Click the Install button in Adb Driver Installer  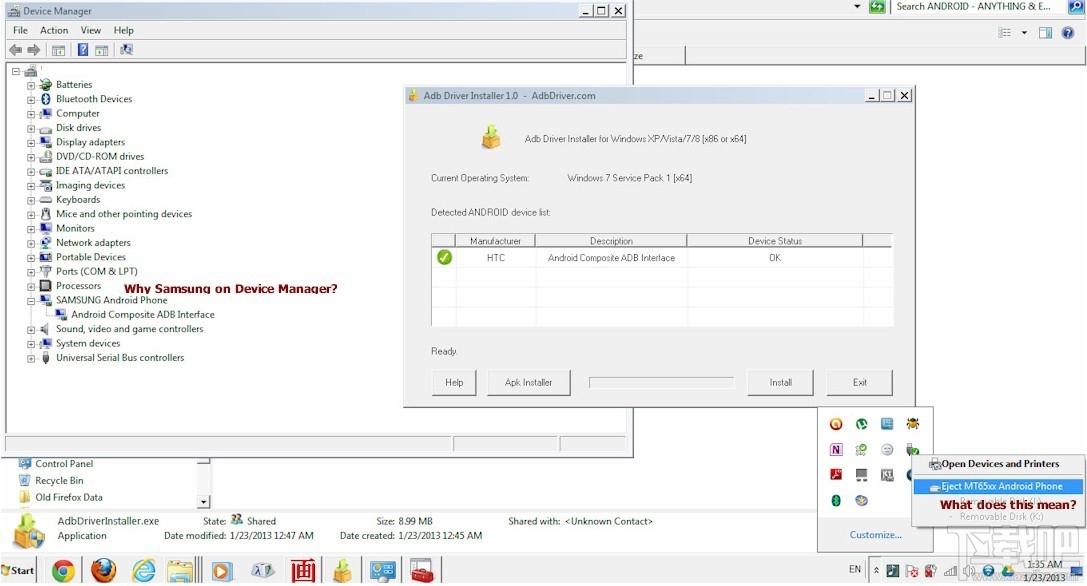tap(781, 382)
